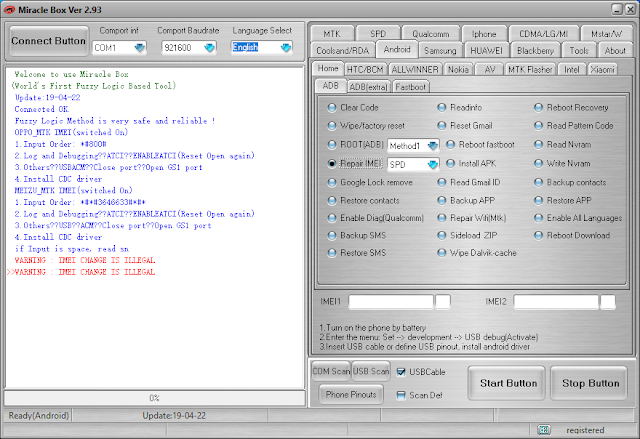640x439 pixels.
Task: Switch to the Fastboot tab
Action: pos(410,87)
